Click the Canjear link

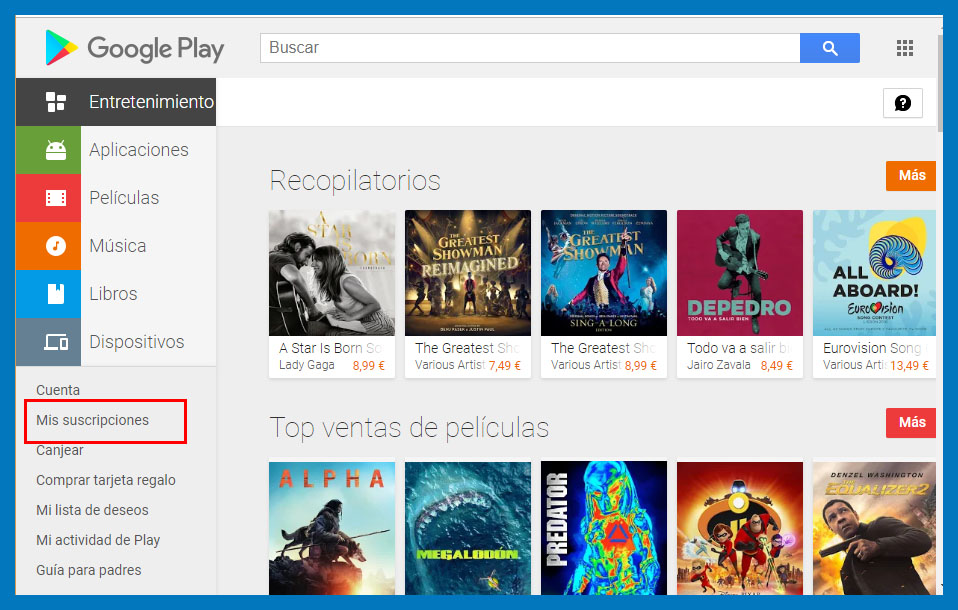[59, 450]
